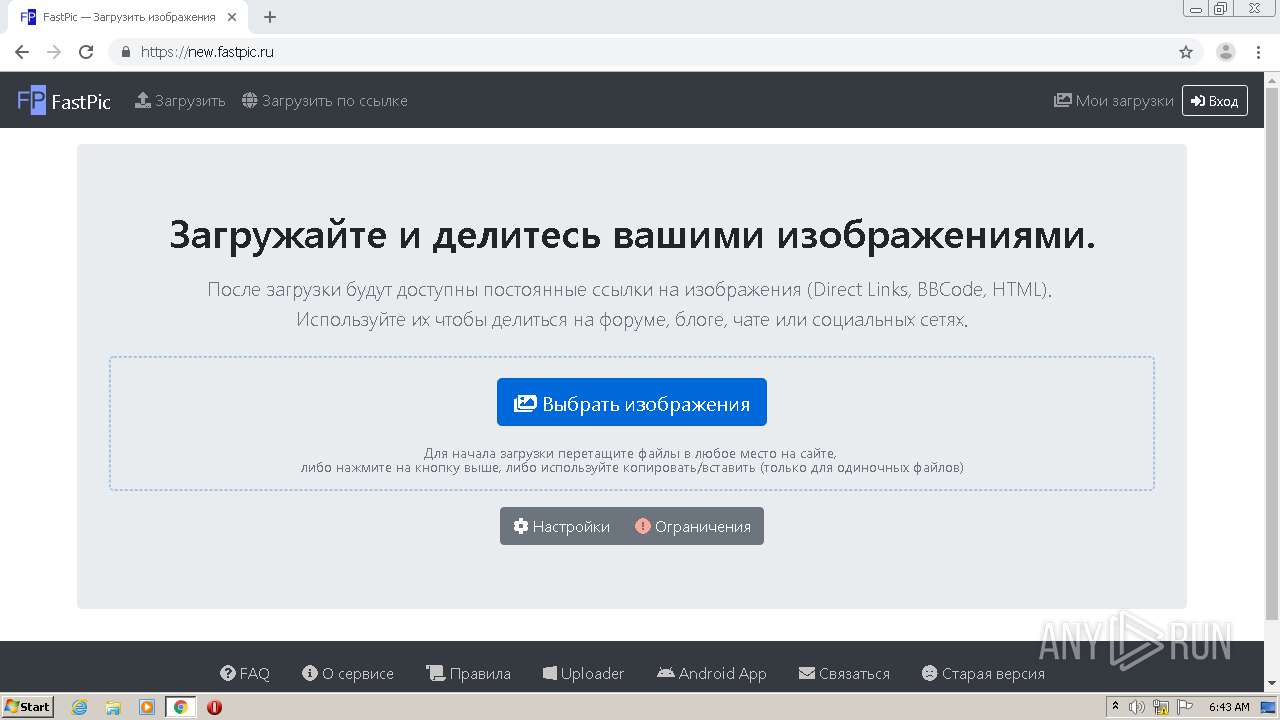The height and width of the screenshot is (720, 1280).
Task: Click the question mark FAQ icon
Action: pos(228,673)
